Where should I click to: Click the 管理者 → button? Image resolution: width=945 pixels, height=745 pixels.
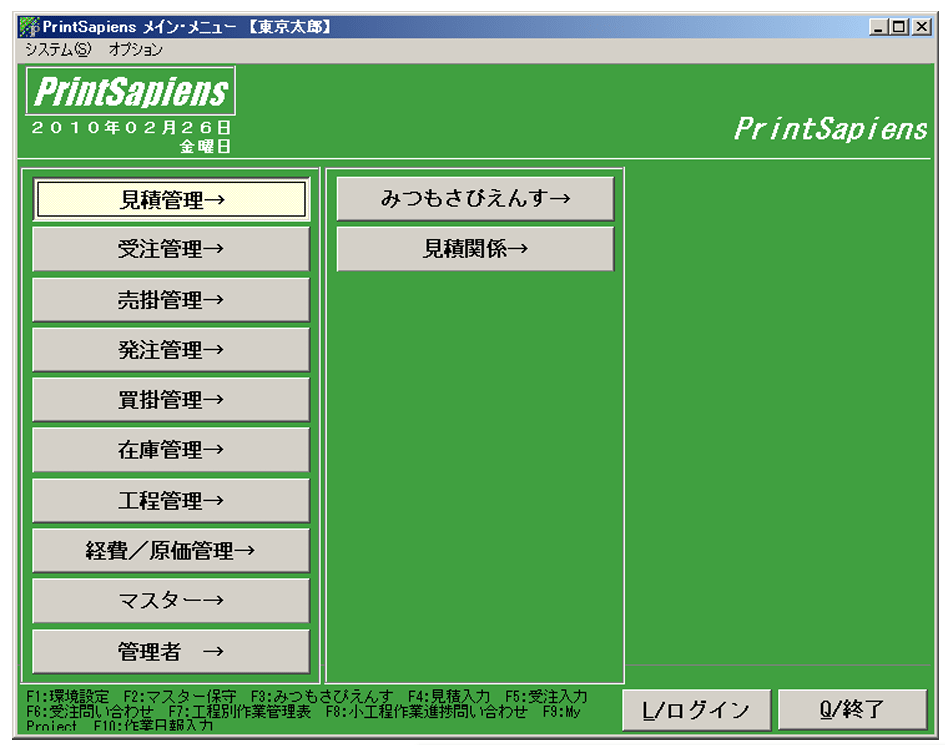tap(171, 651)
